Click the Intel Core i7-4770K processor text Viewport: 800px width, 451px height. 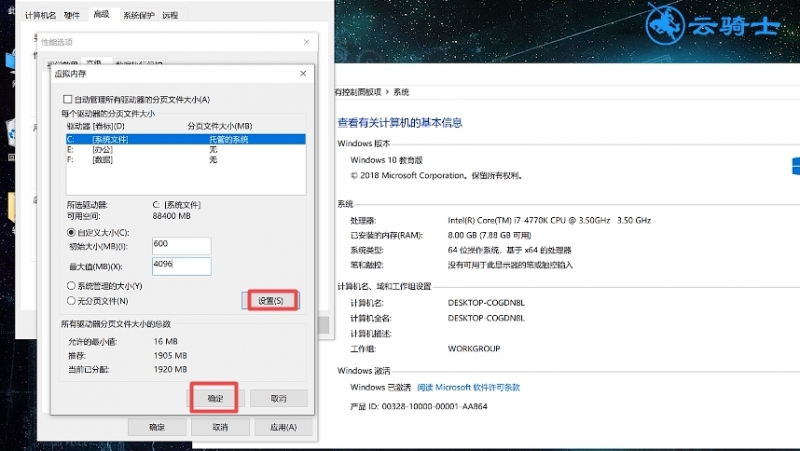pyautogui.click(x=549, y=220)
